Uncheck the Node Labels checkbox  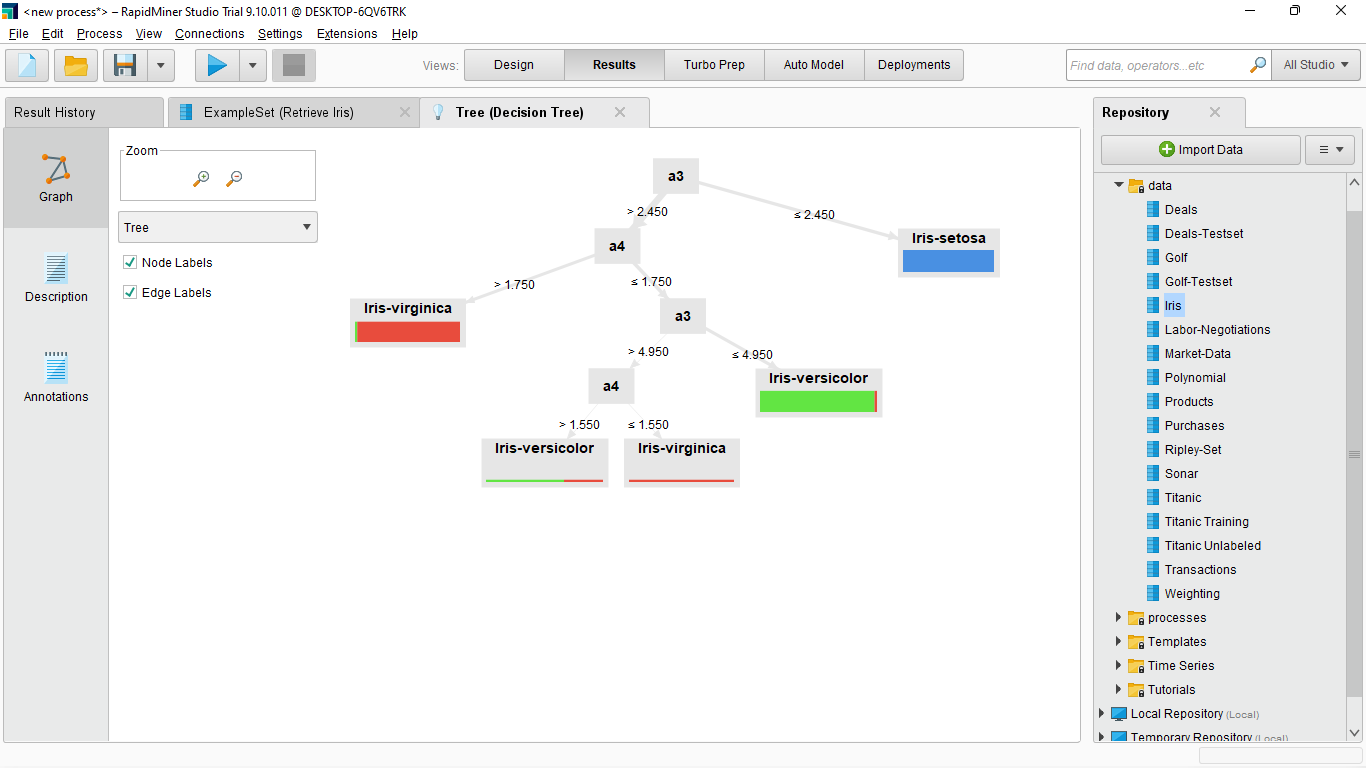click(129, 262)
